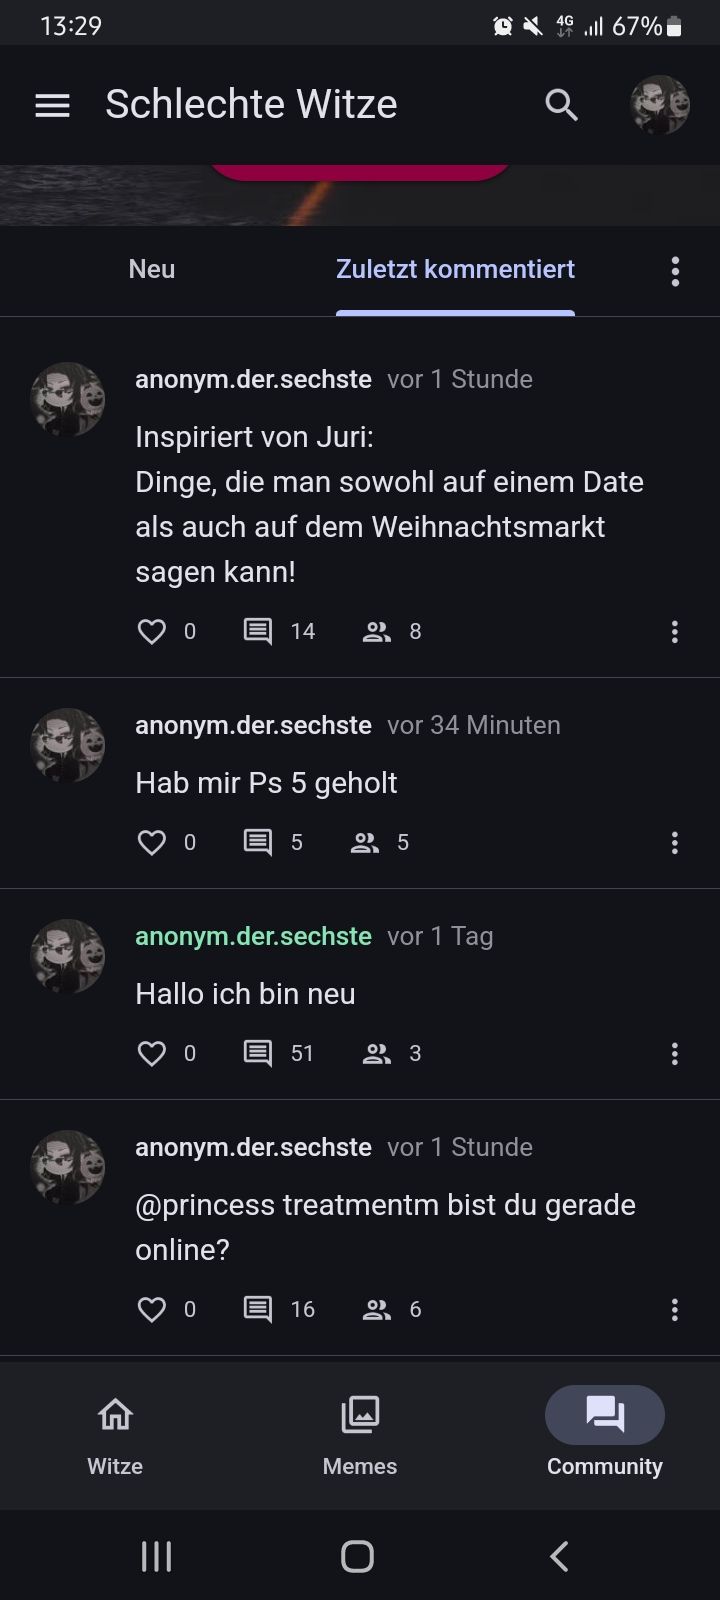Select the Zuletzt kommentiert tab

[x=455, y=269]
